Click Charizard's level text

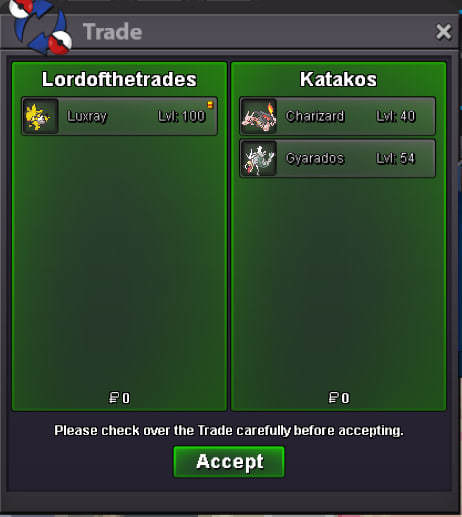[x=396, y=116]
